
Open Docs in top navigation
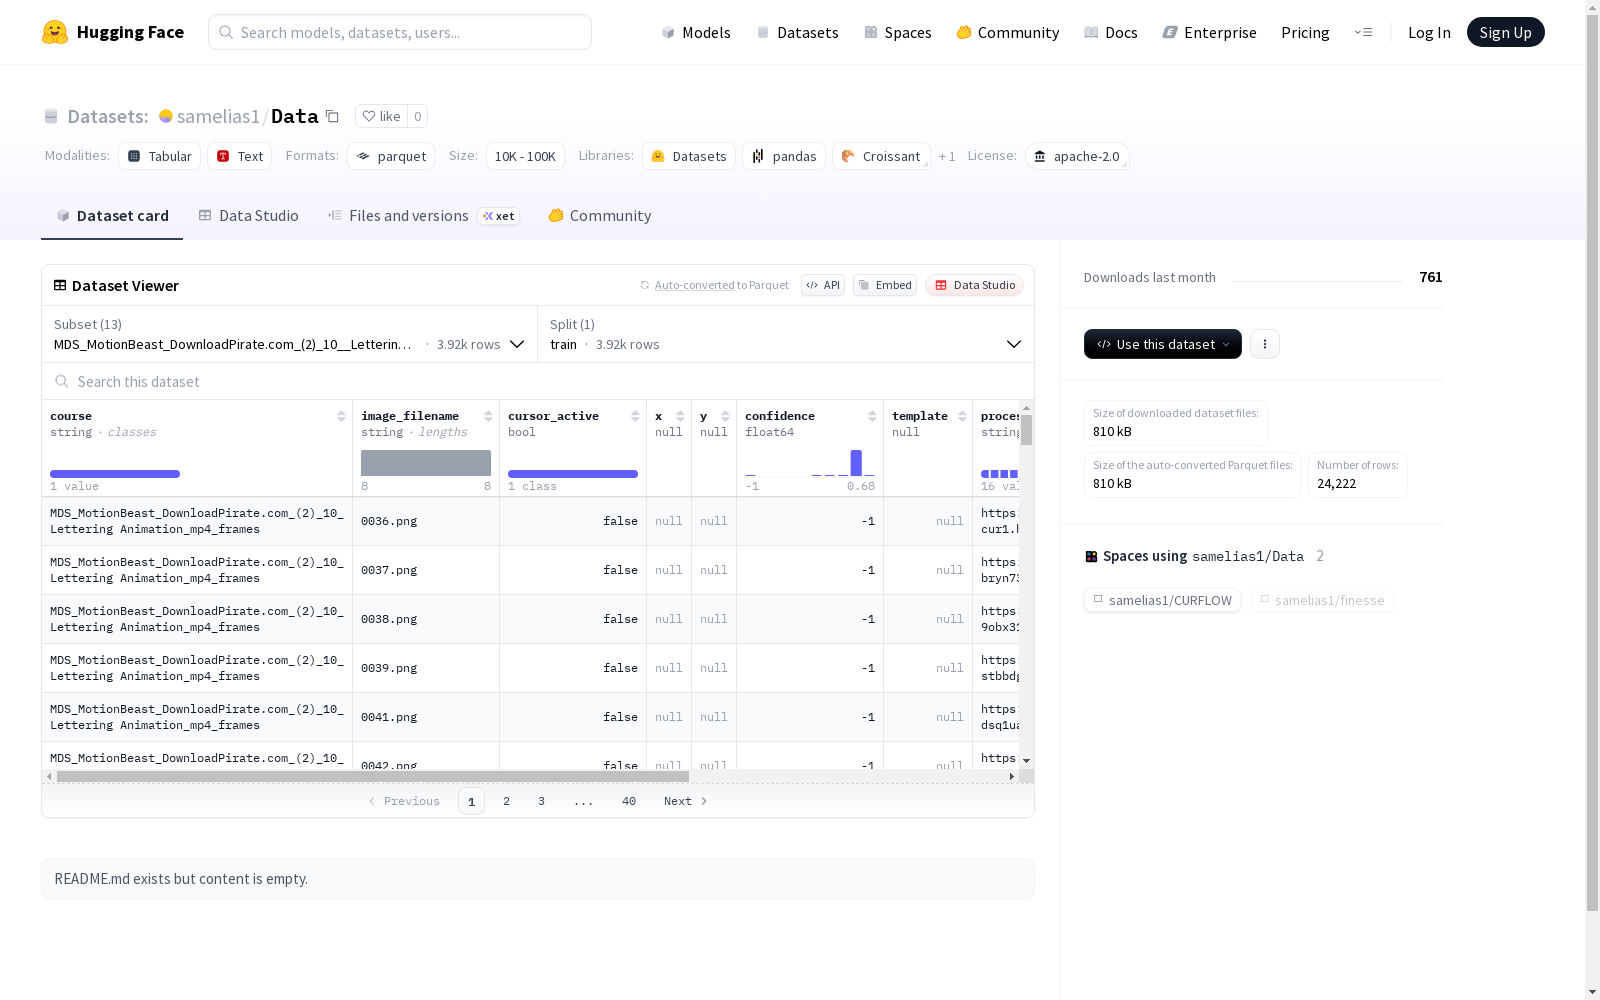[1111, 32]
